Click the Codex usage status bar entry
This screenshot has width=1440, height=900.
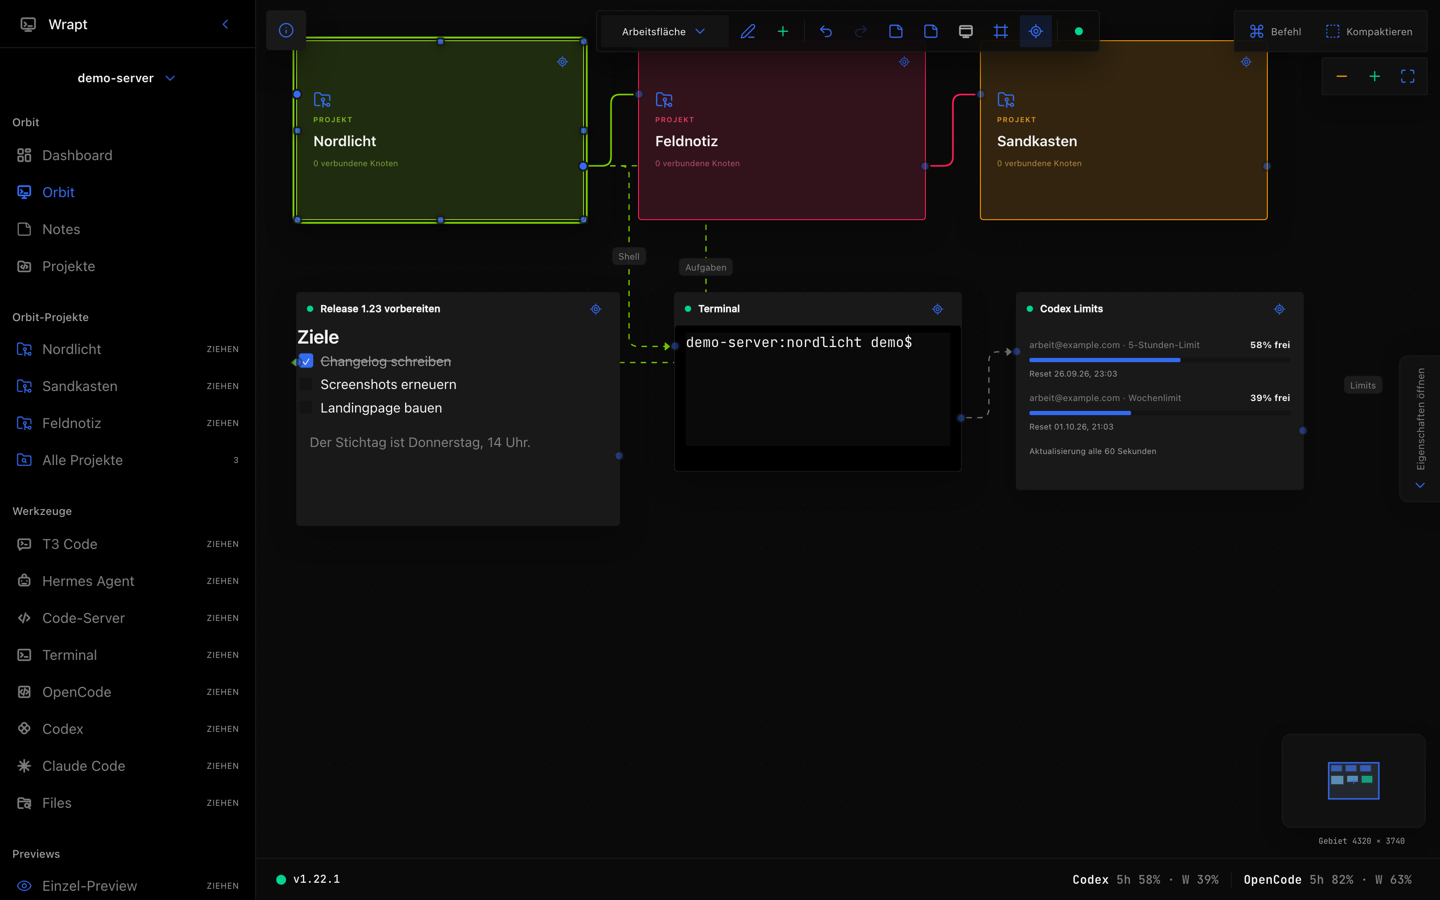pos(1145,880)
